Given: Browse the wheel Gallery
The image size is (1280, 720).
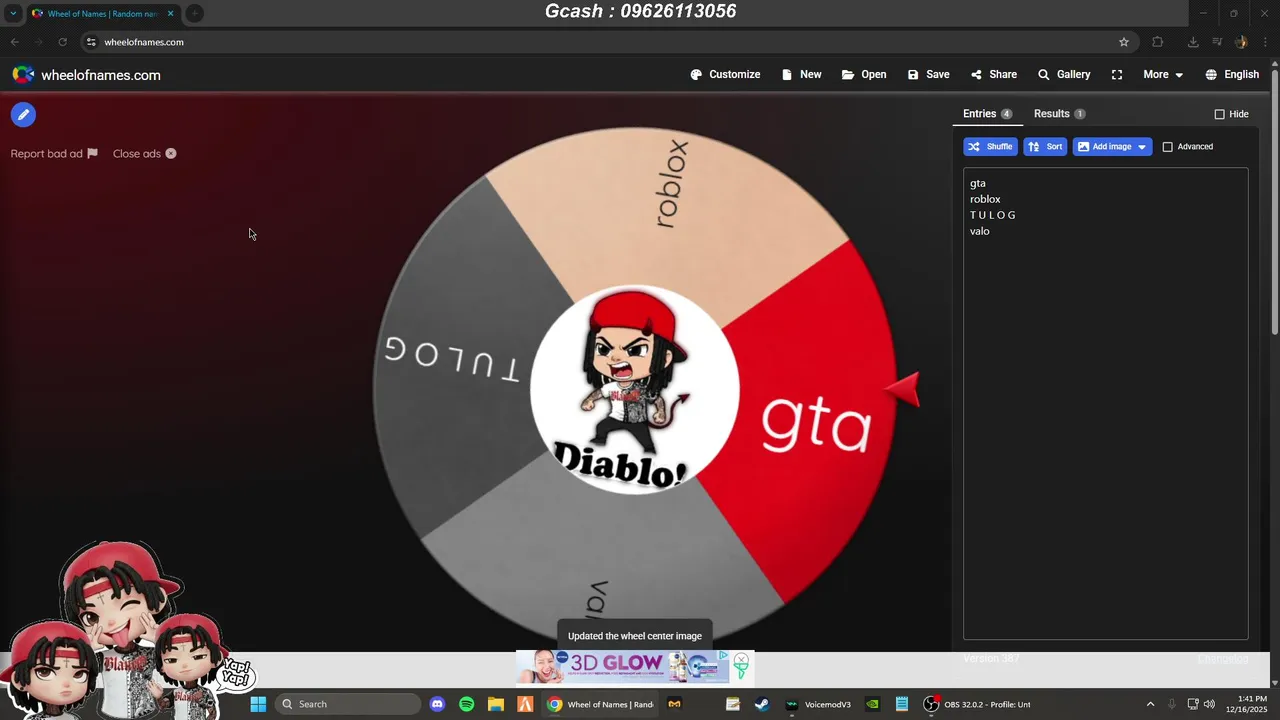Looking at the screenshot, I should [x=1064, y=75].
